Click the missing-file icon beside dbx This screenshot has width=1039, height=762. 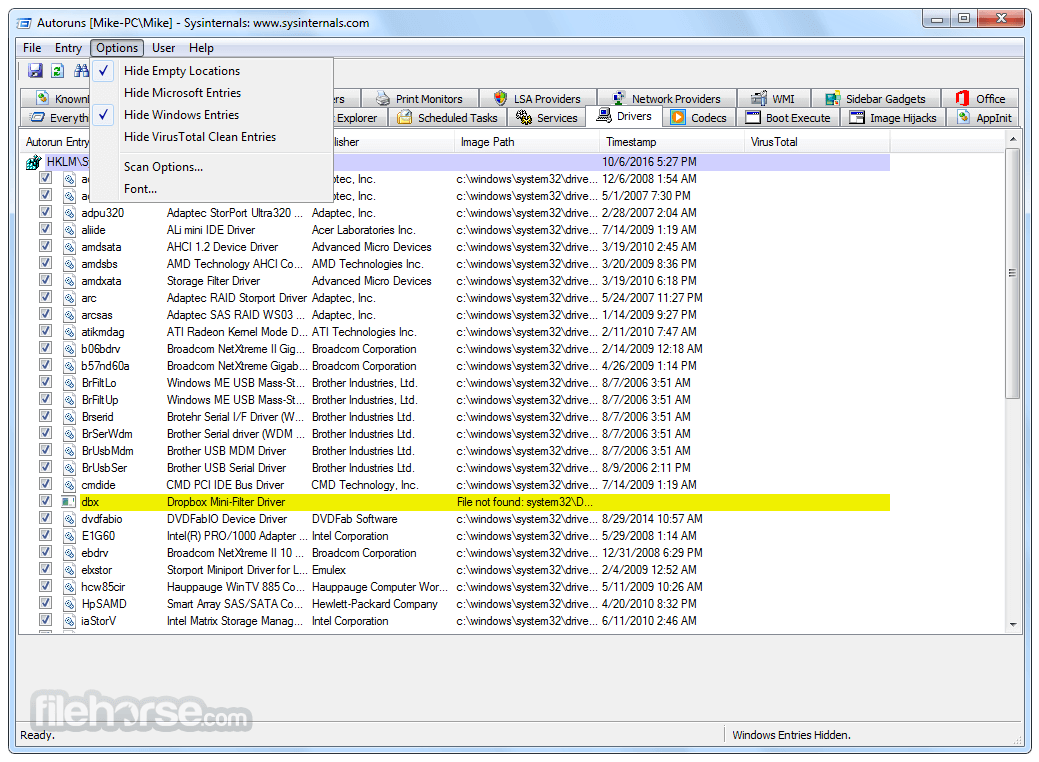pyautogui.click(x=69, y=502)
